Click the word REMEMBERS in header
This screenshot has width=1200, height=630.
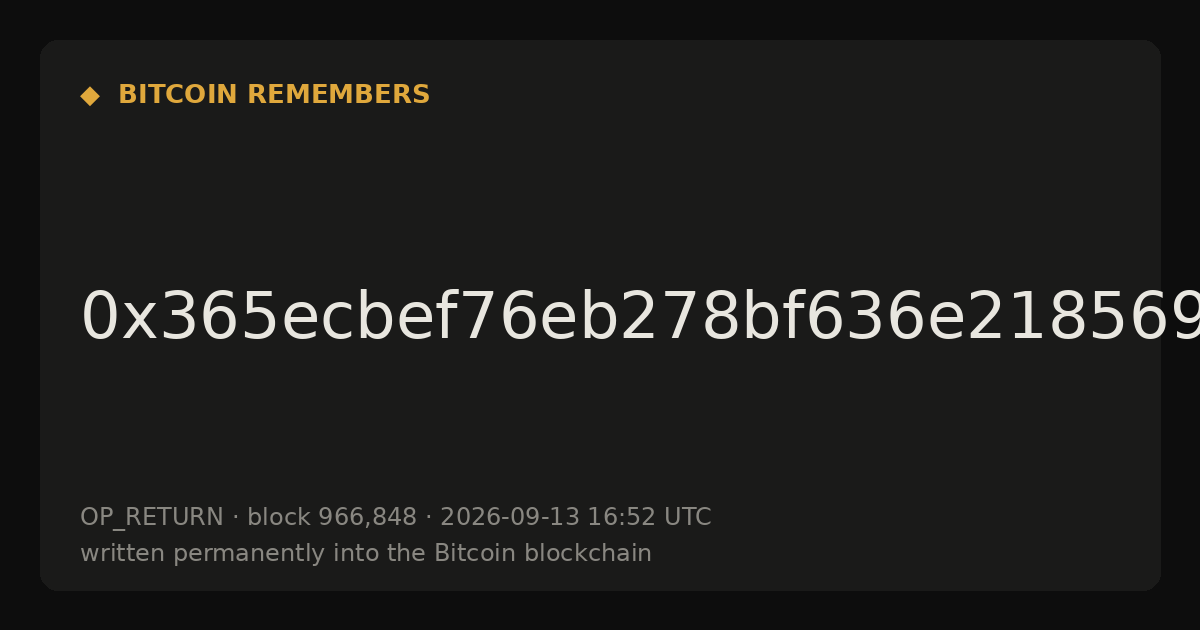[338, 95]
